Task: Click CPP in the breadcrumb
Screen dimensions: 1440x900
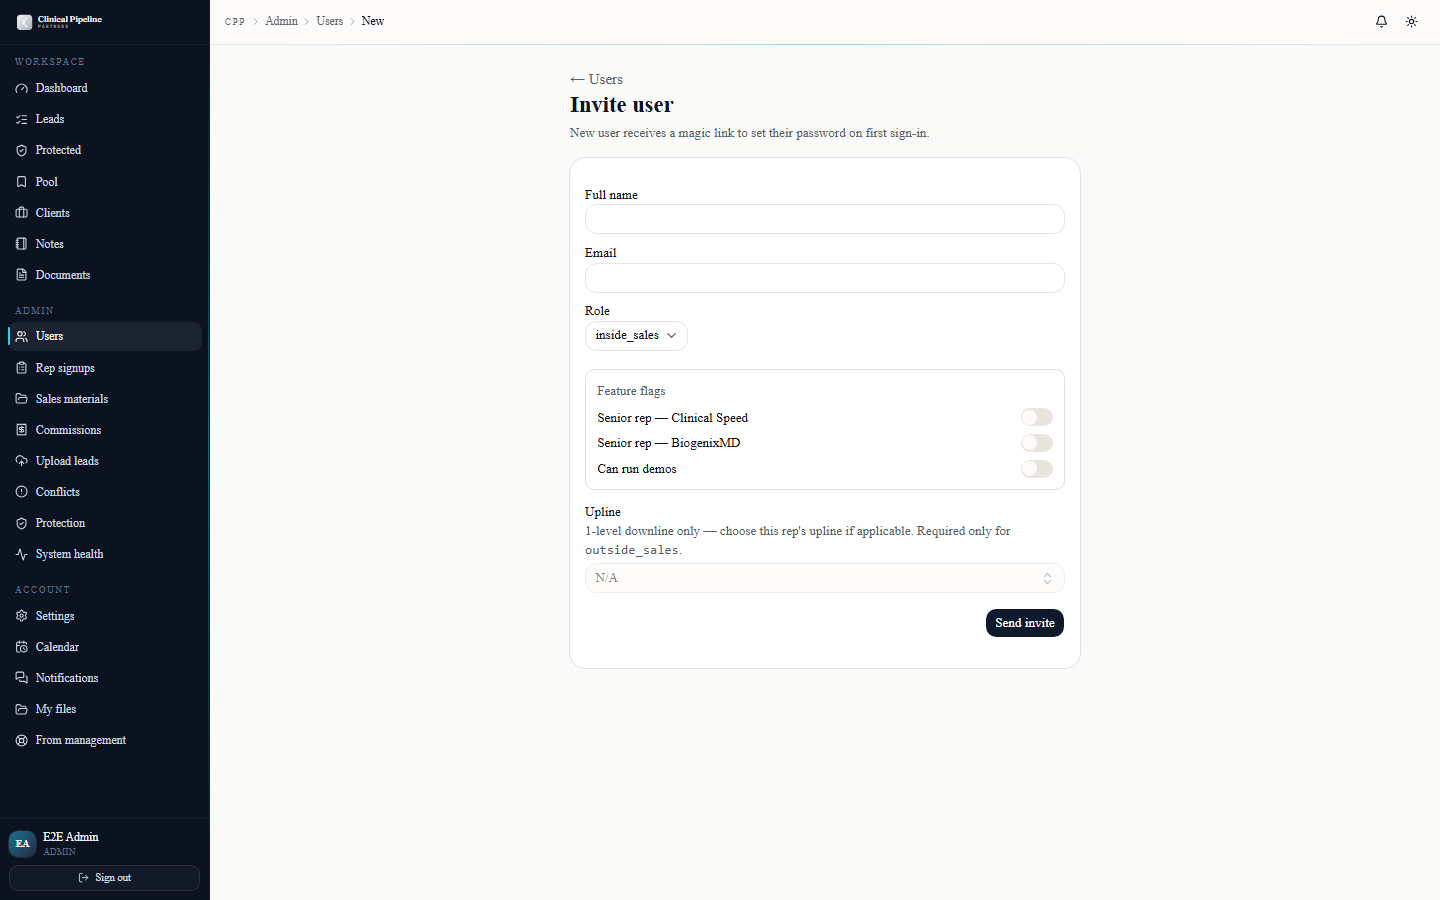Action: click(235, 21)
